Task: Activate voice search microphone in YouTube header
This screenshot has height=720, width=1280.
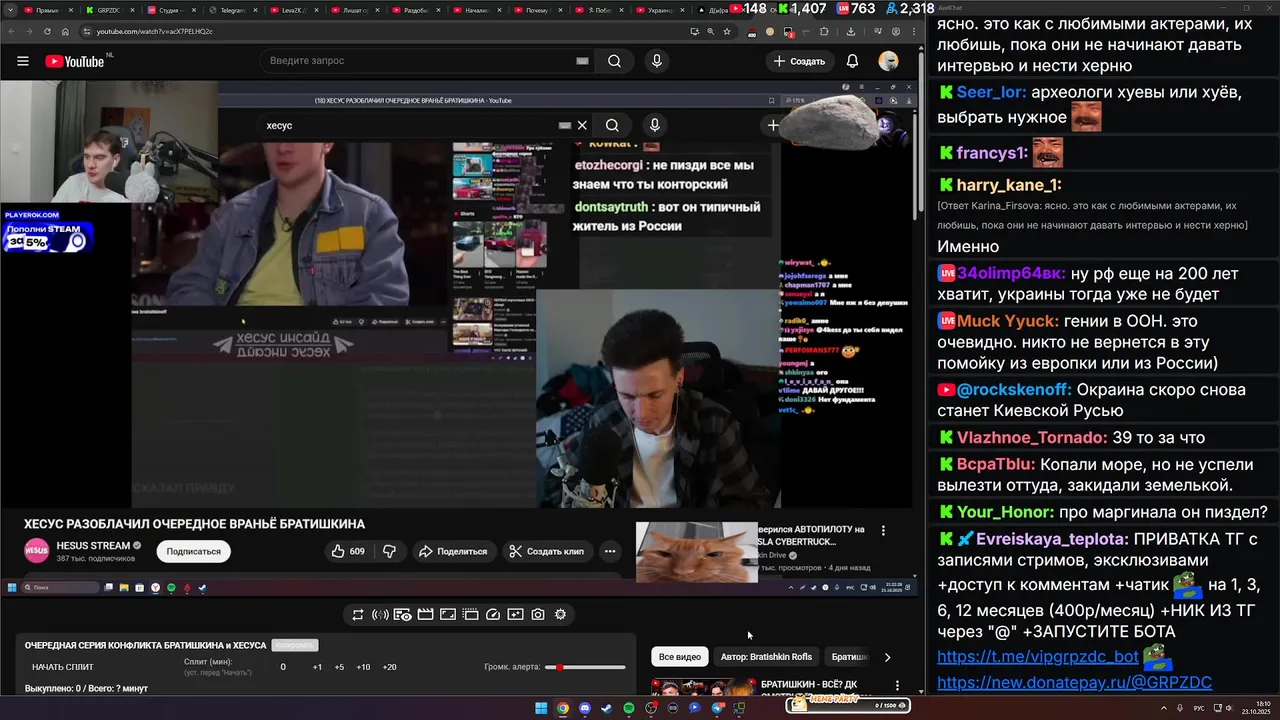Action: [x=656, y=61]
